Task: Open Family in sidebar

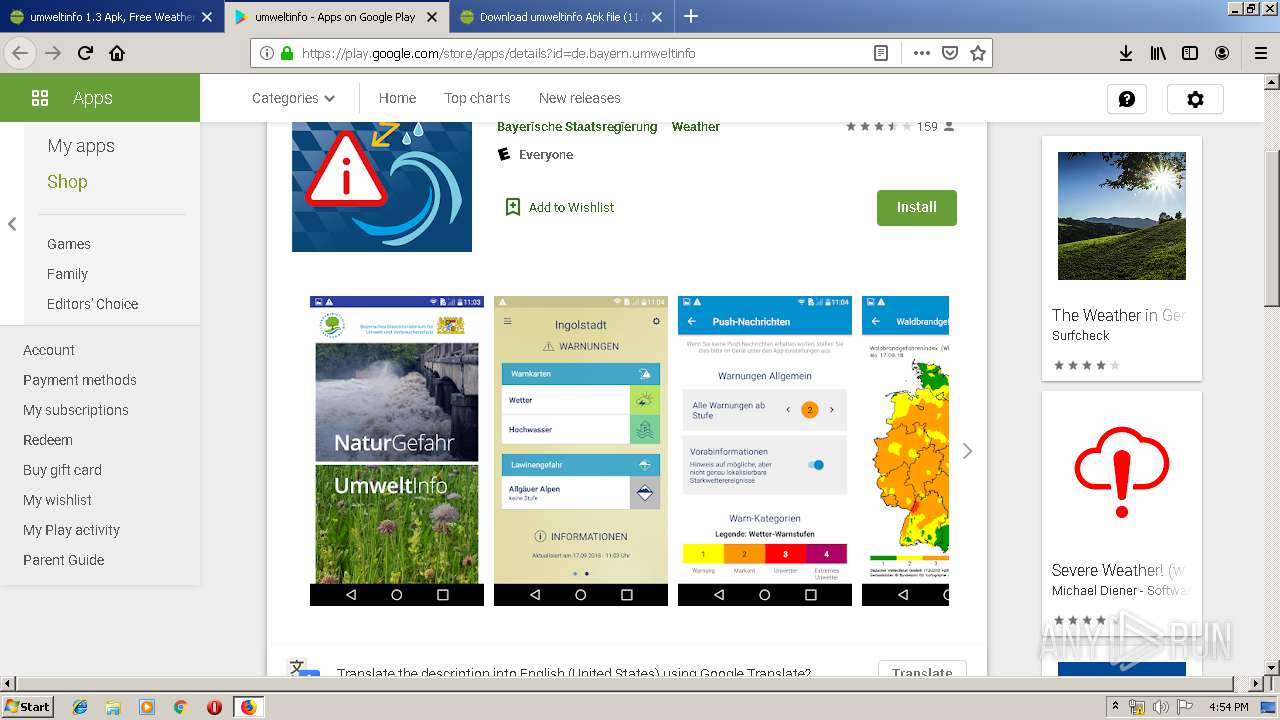Action: [x=67, y=274]
